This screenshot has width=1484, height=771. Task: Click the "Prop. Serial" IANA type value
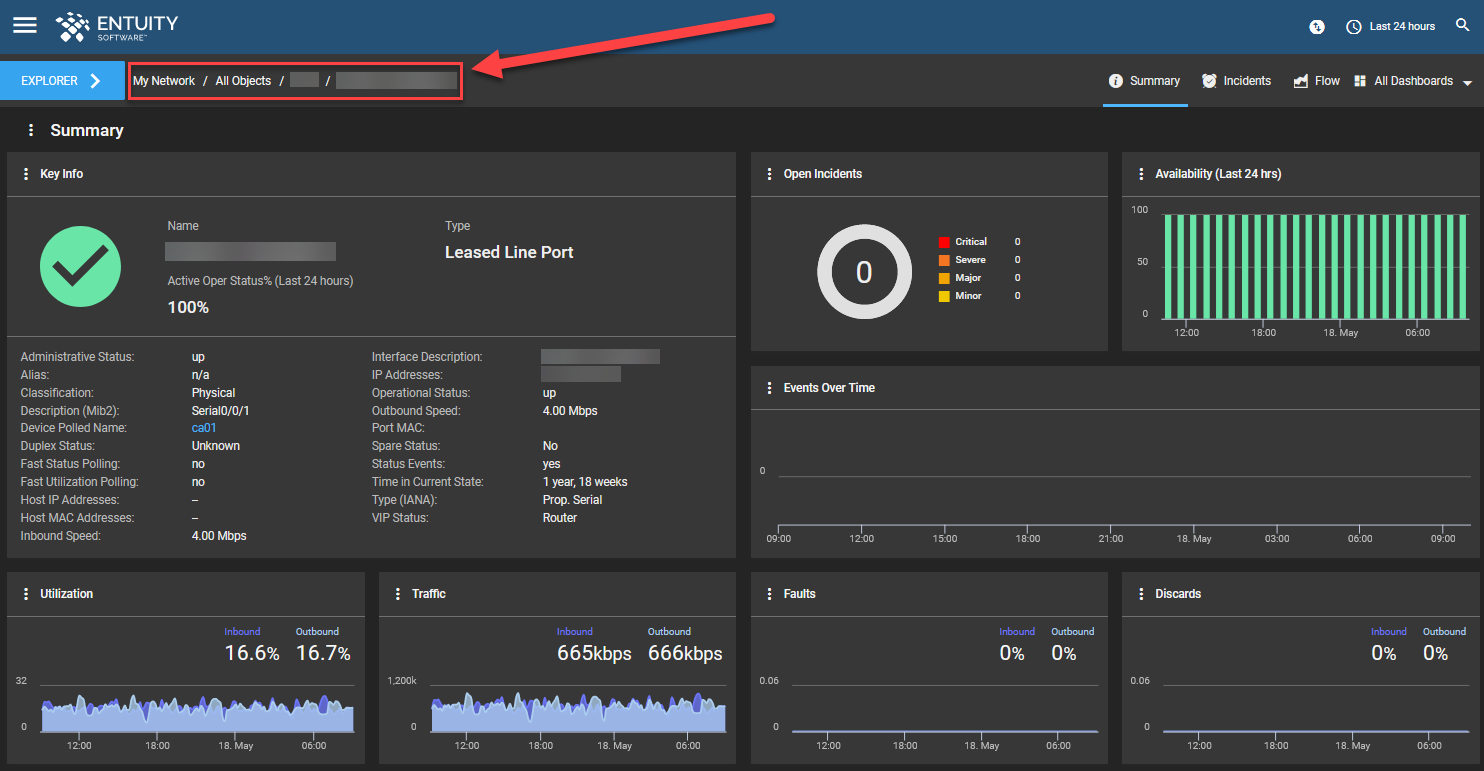573,500
